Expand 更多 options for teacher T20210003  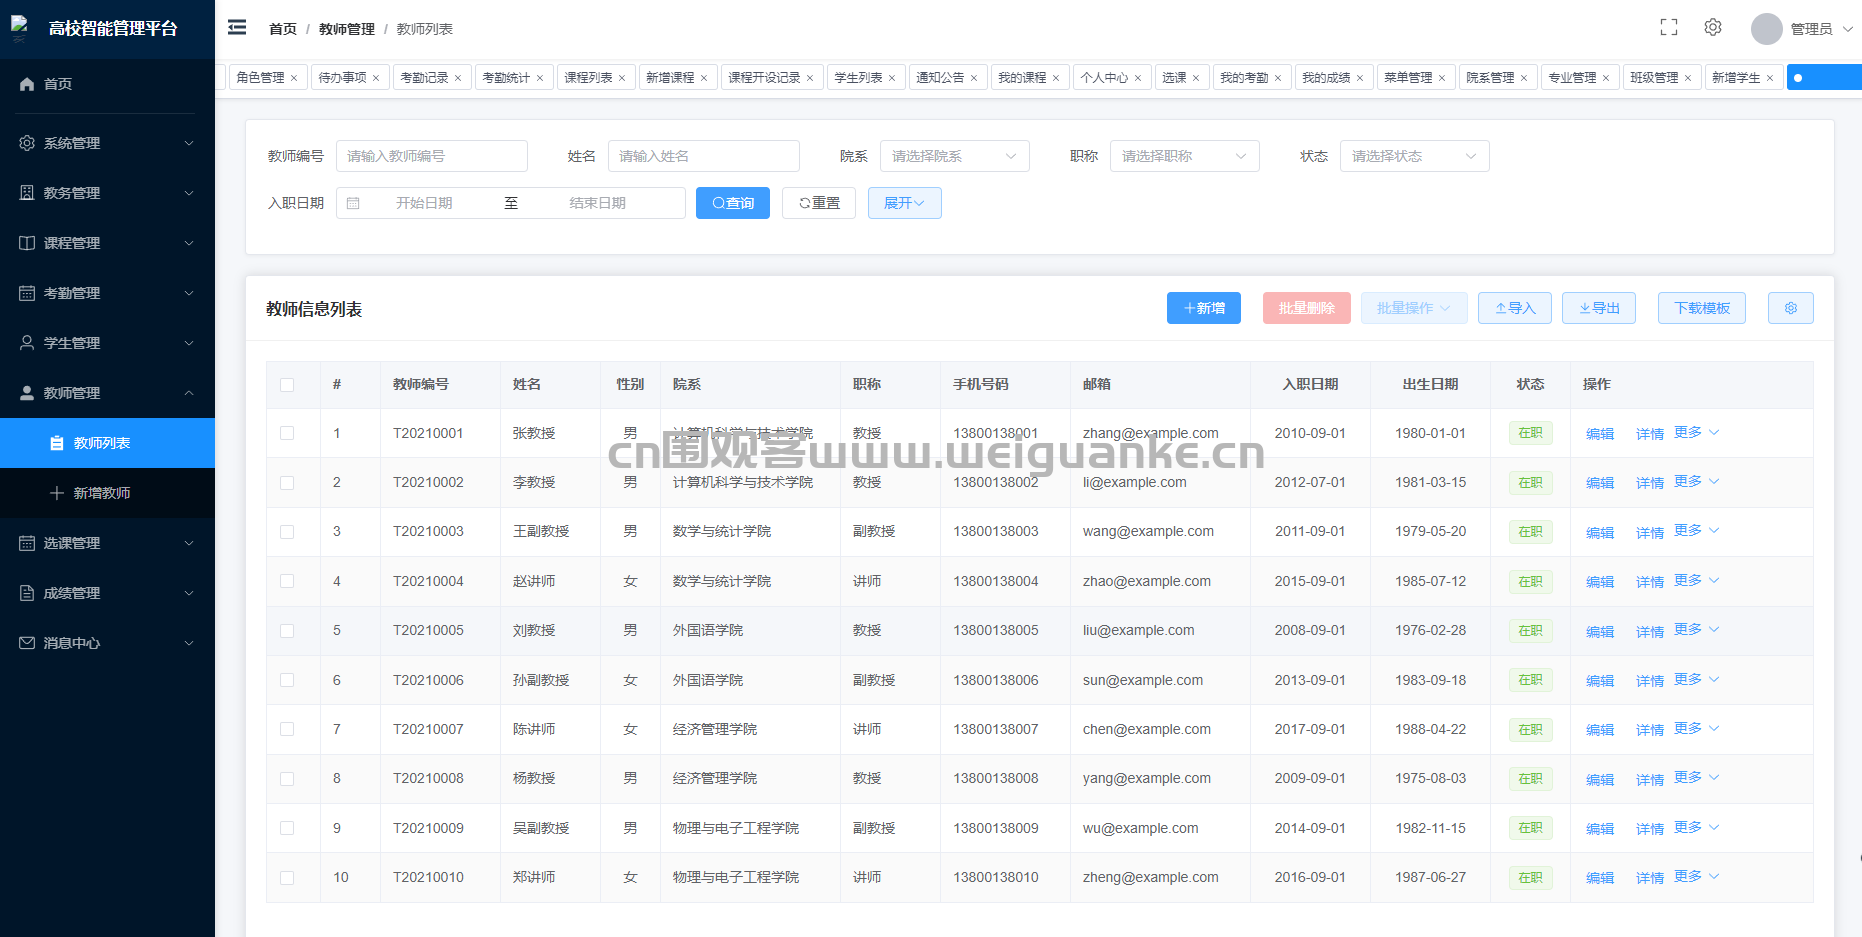tap(1696, 531)
